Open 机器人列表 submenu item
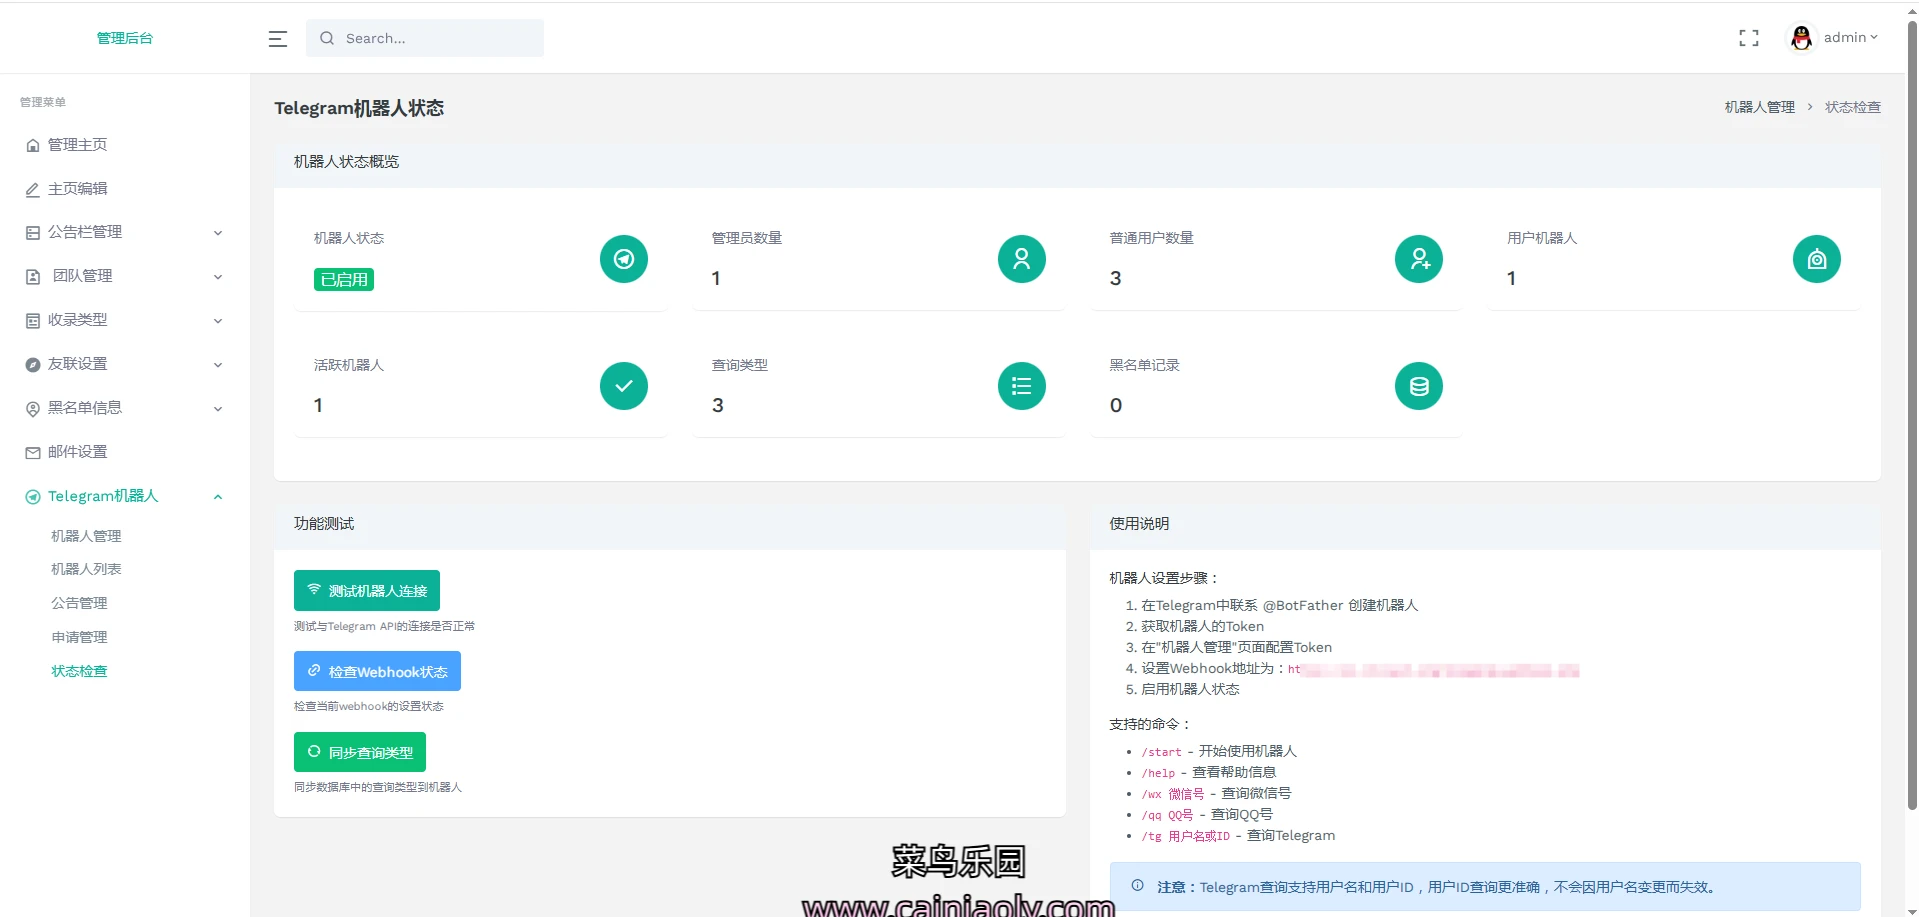This screenshot has height=917, width=1919. [x=86, y=569]
